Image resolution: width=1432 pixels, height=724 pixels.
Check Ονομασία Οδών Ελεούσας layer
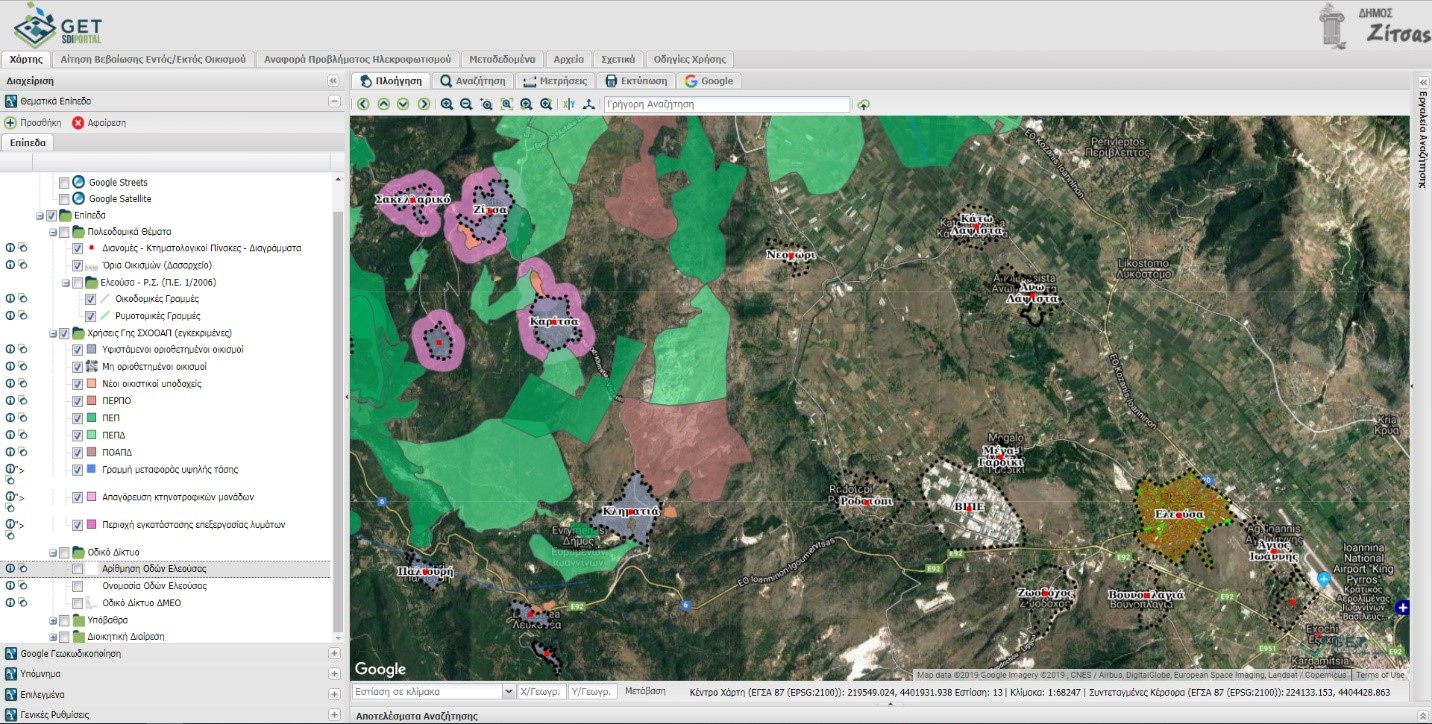click(77, 586)
